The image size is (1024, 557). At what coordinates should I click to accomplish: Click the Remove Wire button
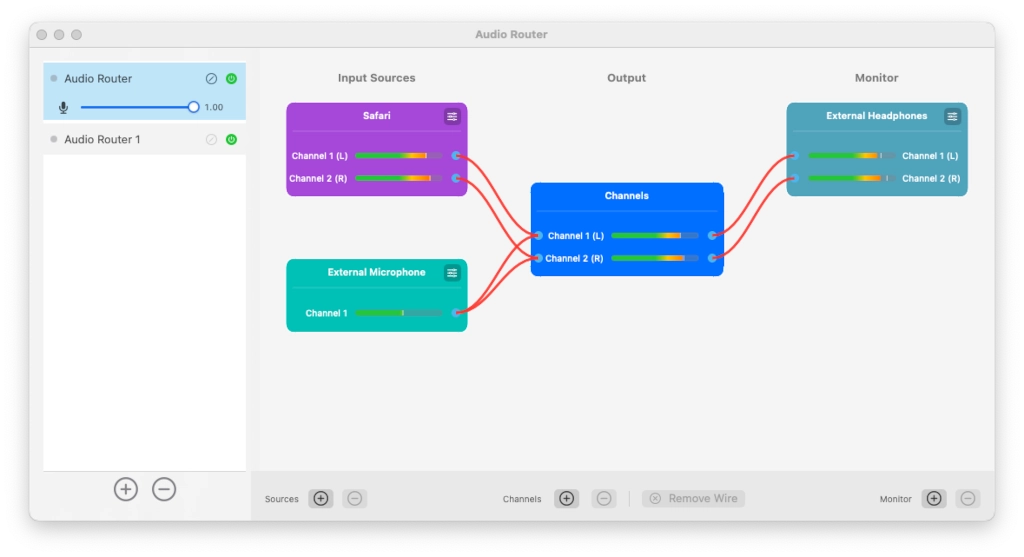pyautogui.click(x=694, y=499)
